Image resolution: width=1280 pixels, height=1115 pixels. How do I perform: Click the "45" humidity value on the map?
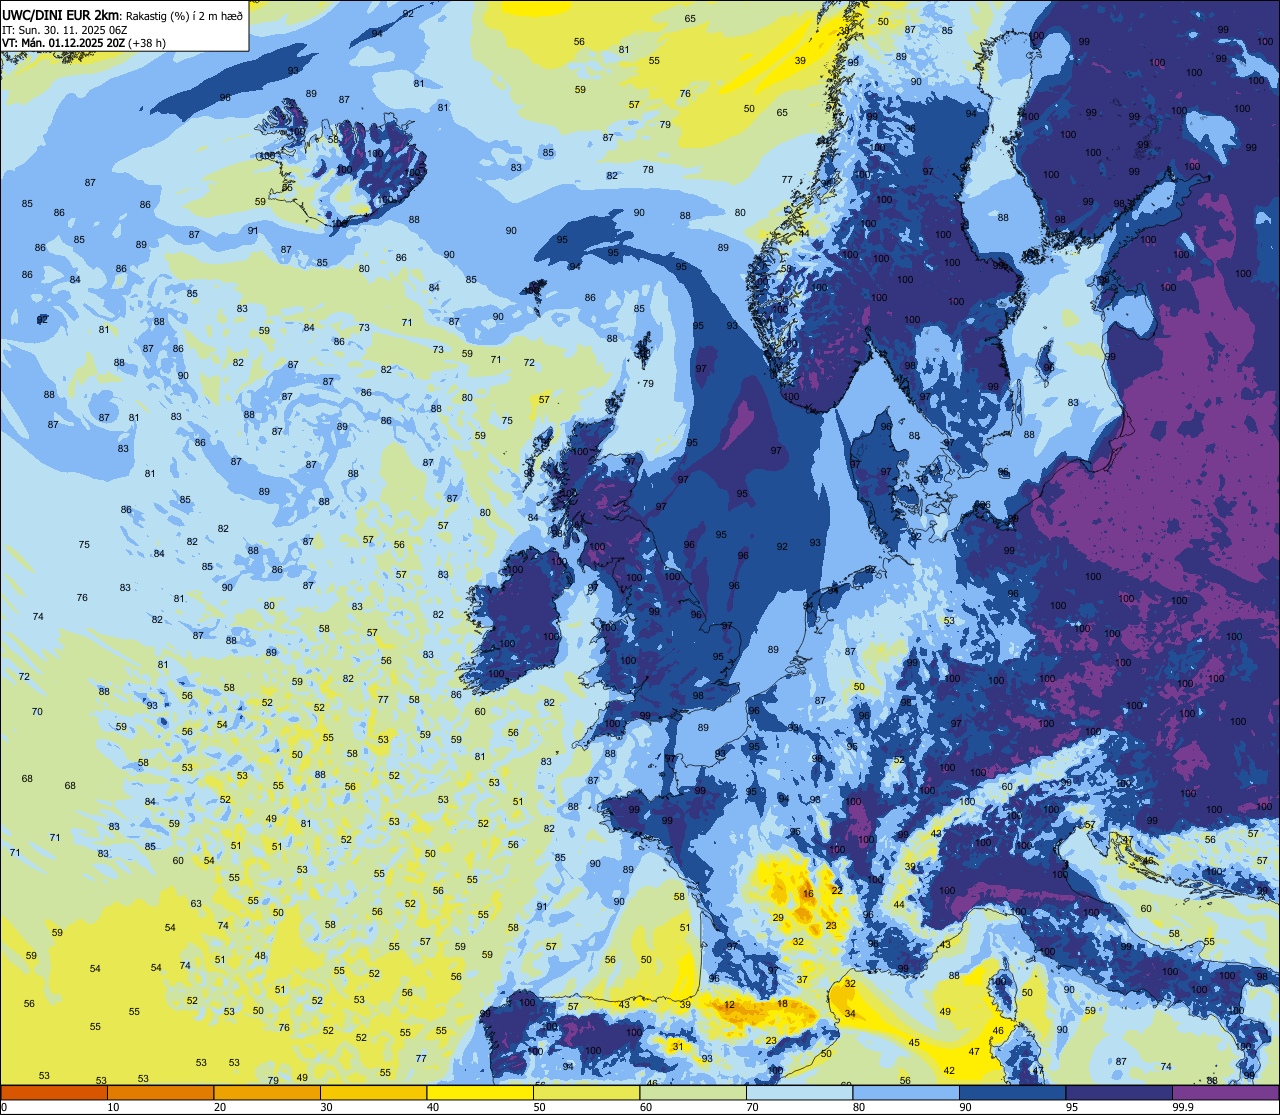tap(914, 1043)
